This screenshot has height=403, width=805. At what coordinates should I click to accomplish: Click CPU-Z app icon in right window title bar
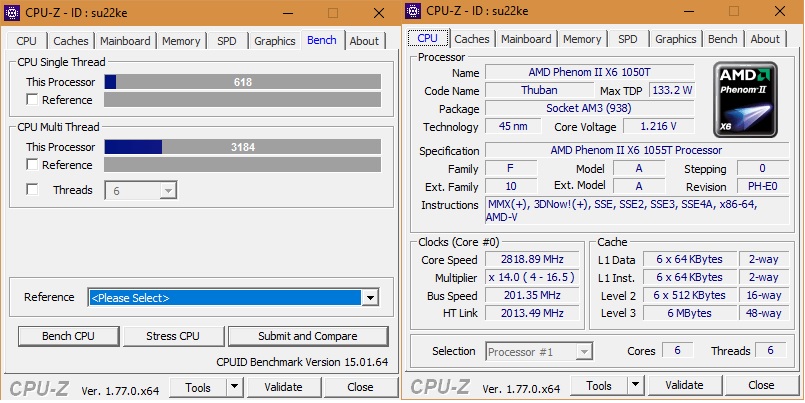413,10
